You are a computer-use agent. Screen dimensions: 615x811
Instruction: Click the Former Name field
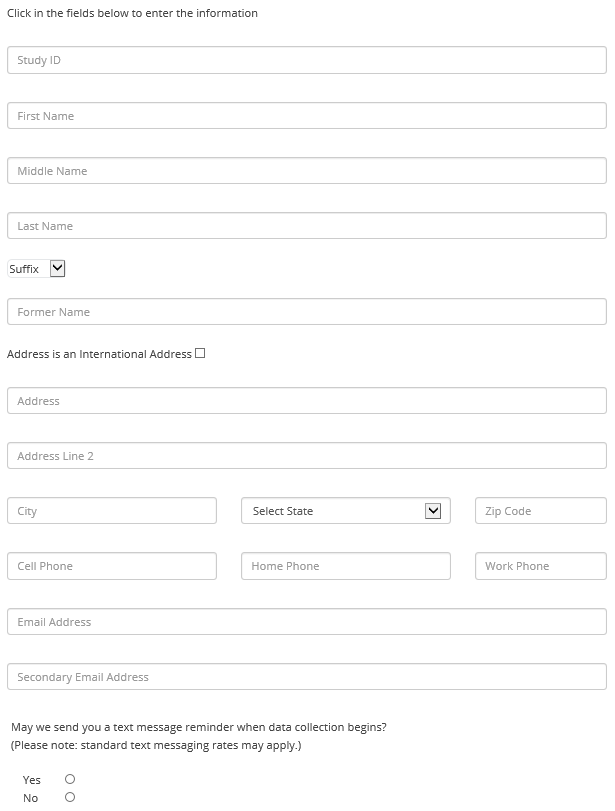tap(306, 312)
